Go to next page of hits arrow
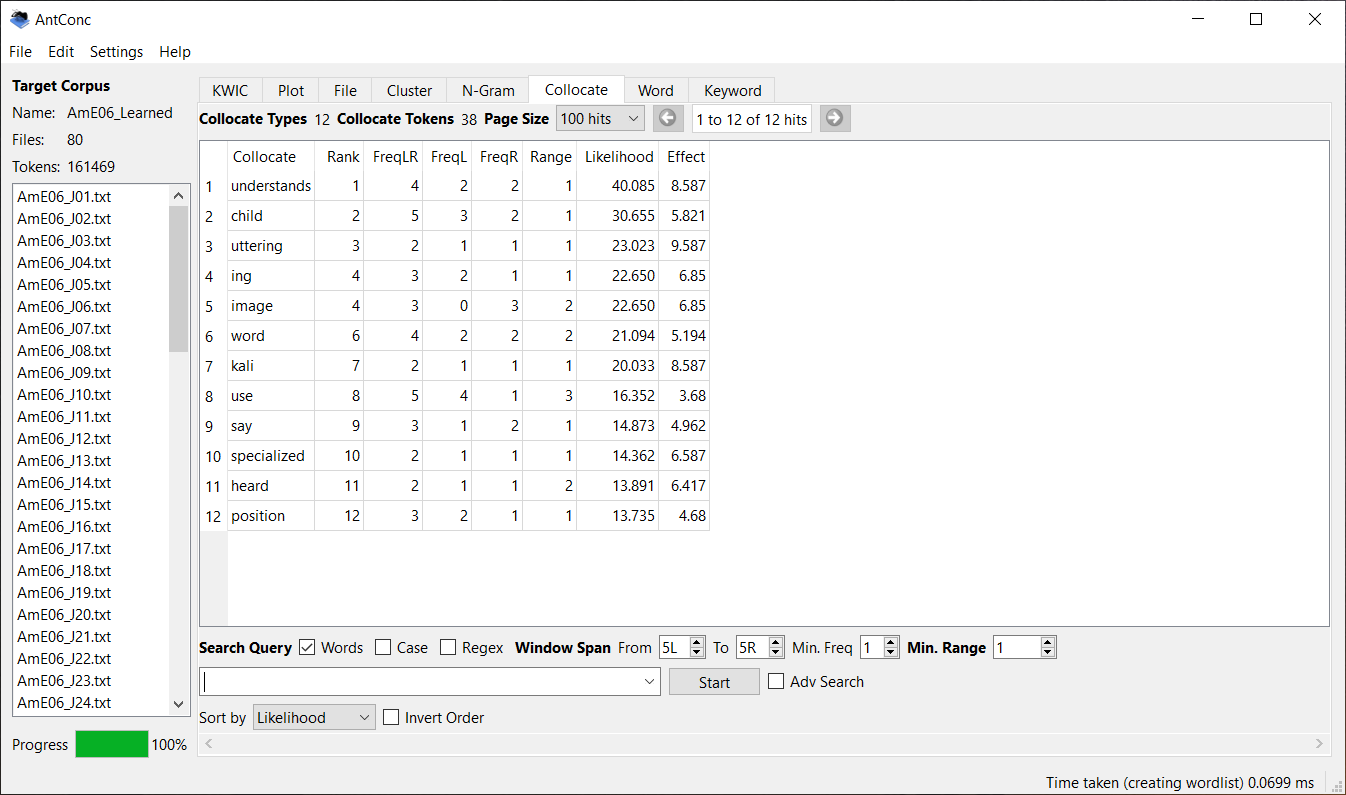The image size is (1346, 795). coord(835,119)
